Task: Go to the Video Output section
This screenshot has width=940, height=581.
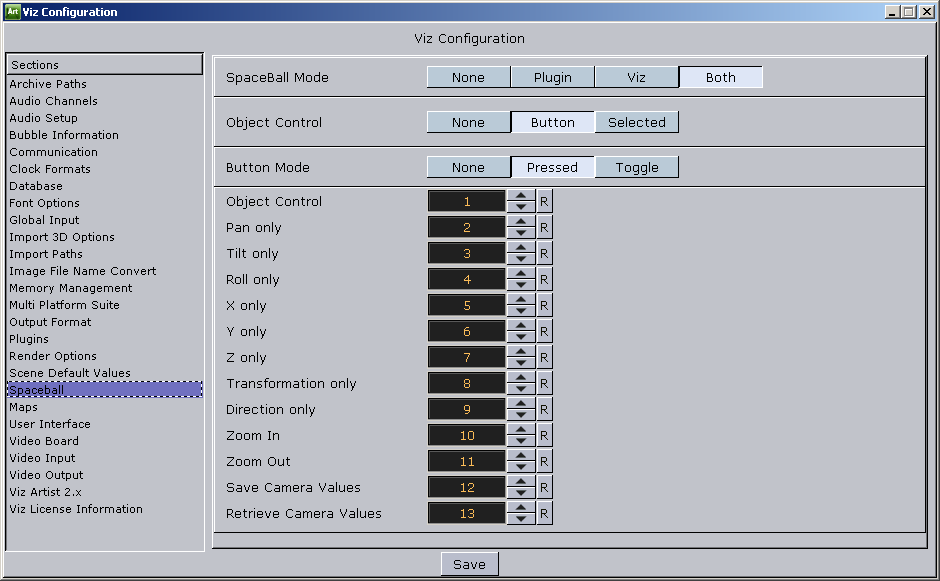Action: [46, 475]
